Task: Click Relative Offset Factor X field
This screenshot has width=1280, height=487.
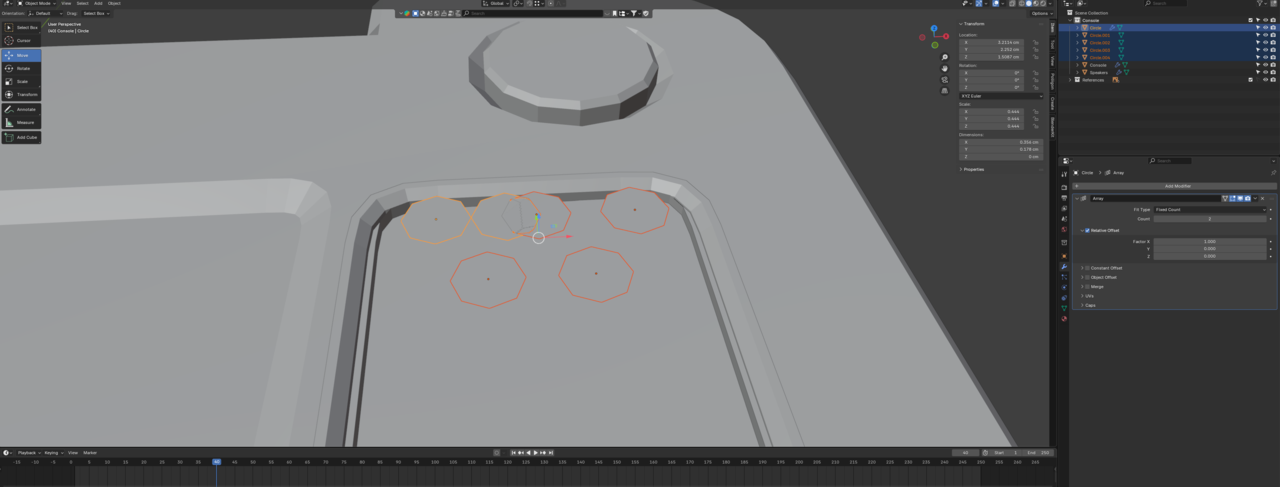Action: pyautogui.click(x=1210, y=241)
